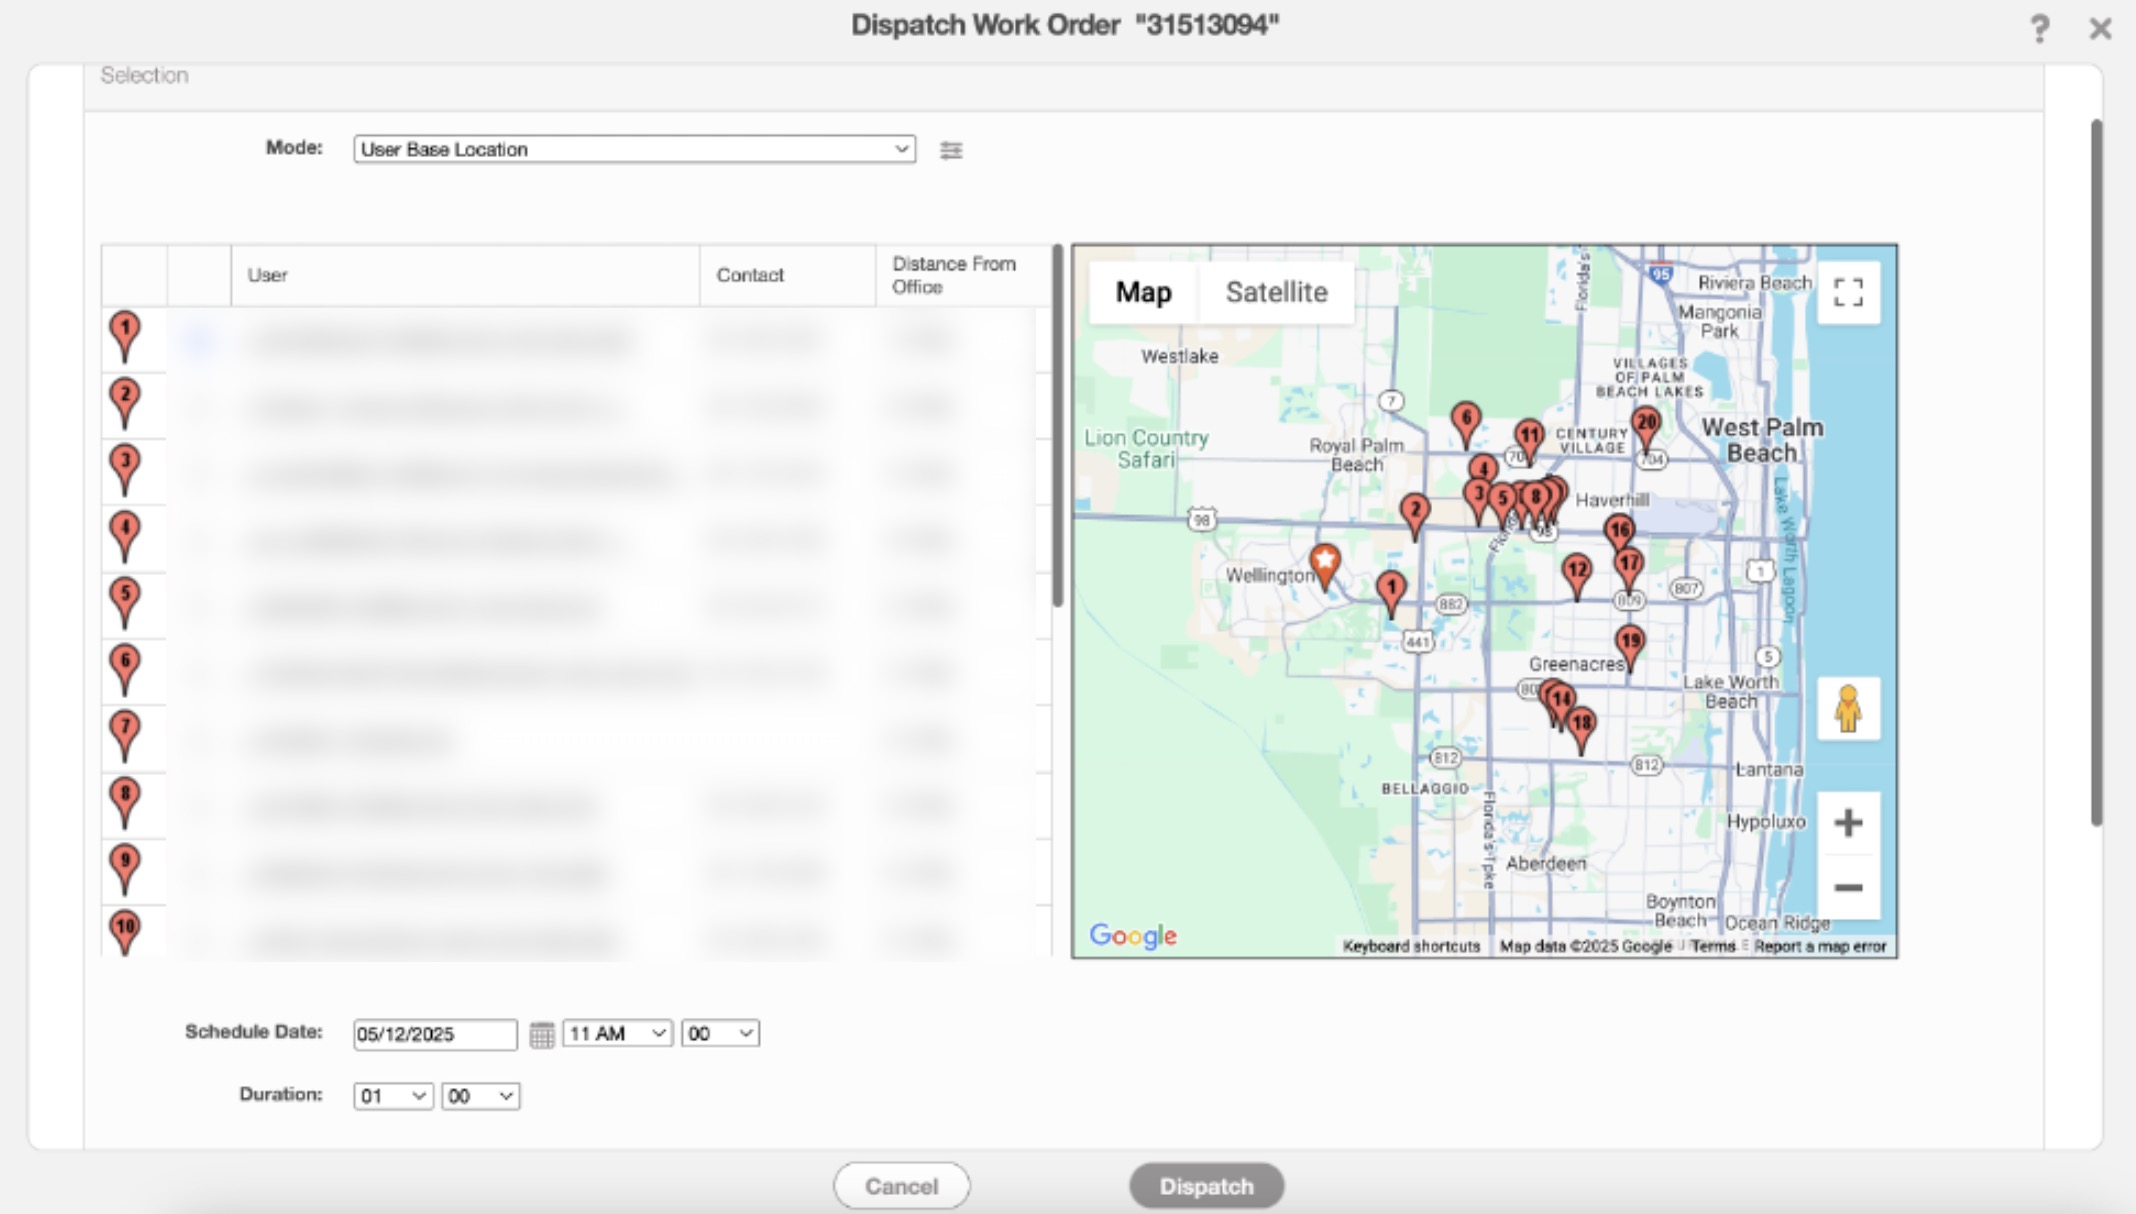Click the Cancel button
The height and width of the screenshot is (1214, 2136).
[901, 1186]
